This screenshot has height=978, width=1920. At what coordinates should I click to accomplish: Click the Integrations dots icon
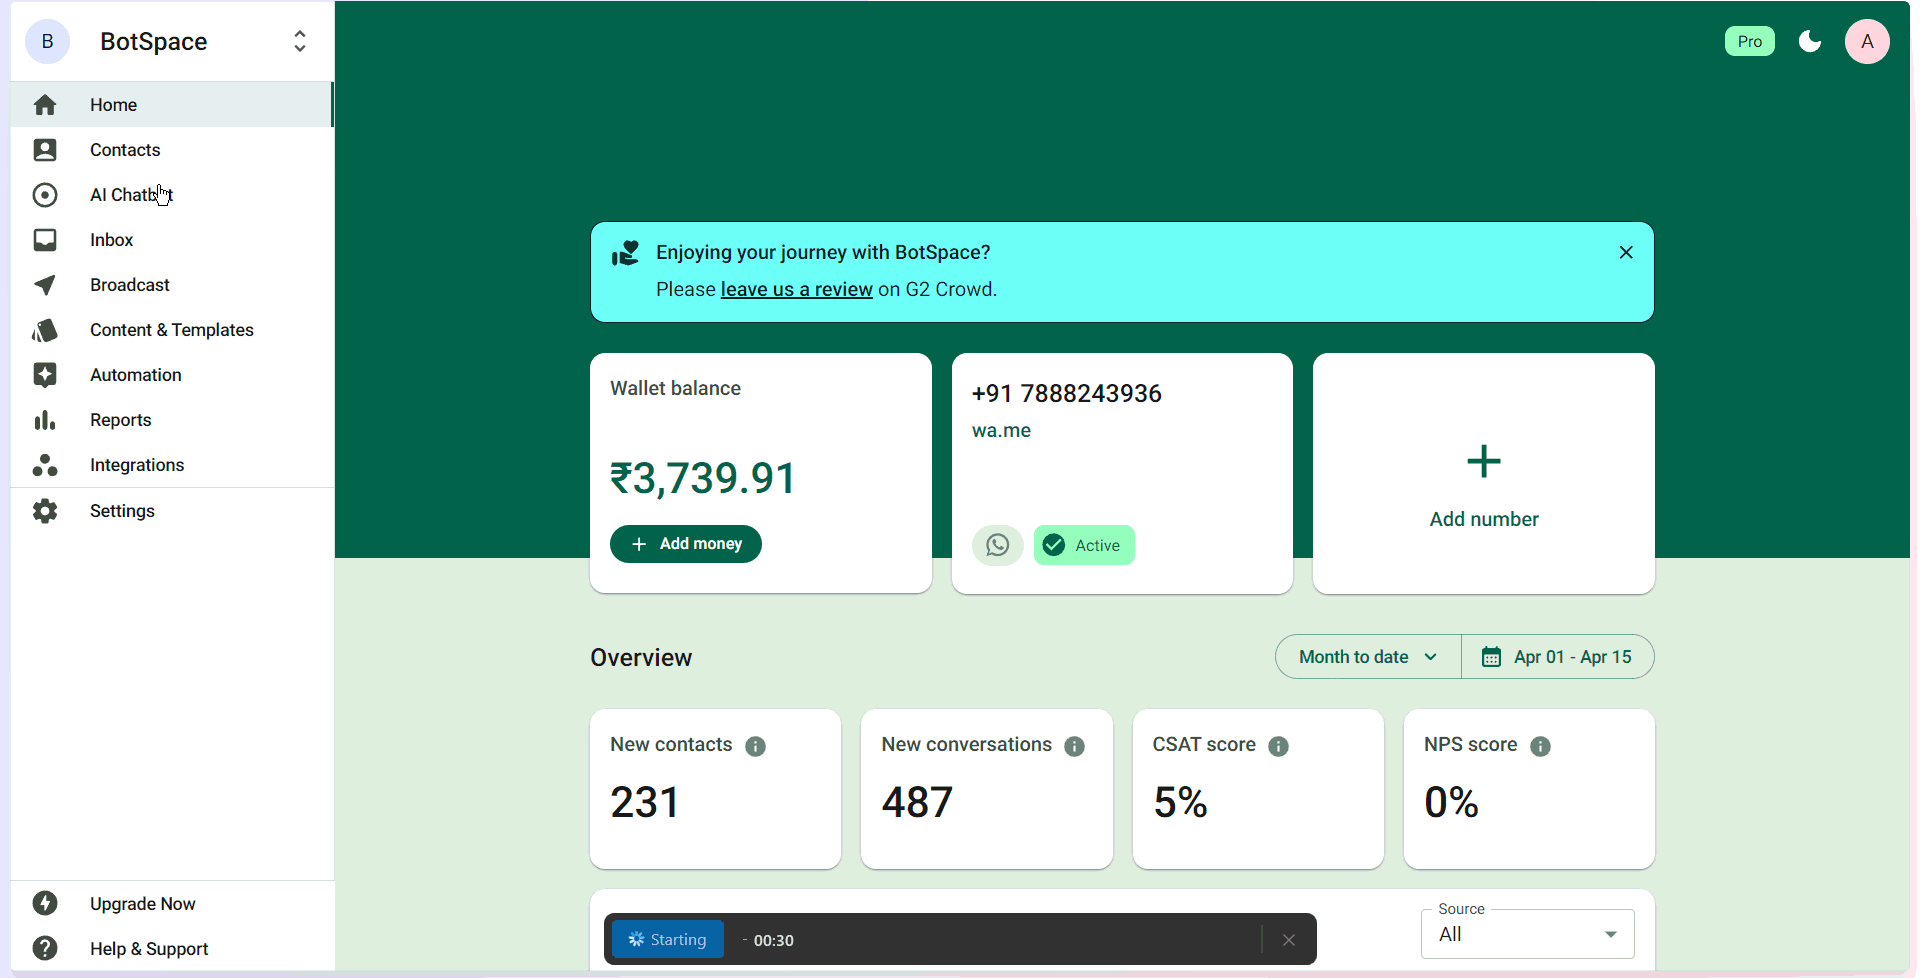click(45, 465)
